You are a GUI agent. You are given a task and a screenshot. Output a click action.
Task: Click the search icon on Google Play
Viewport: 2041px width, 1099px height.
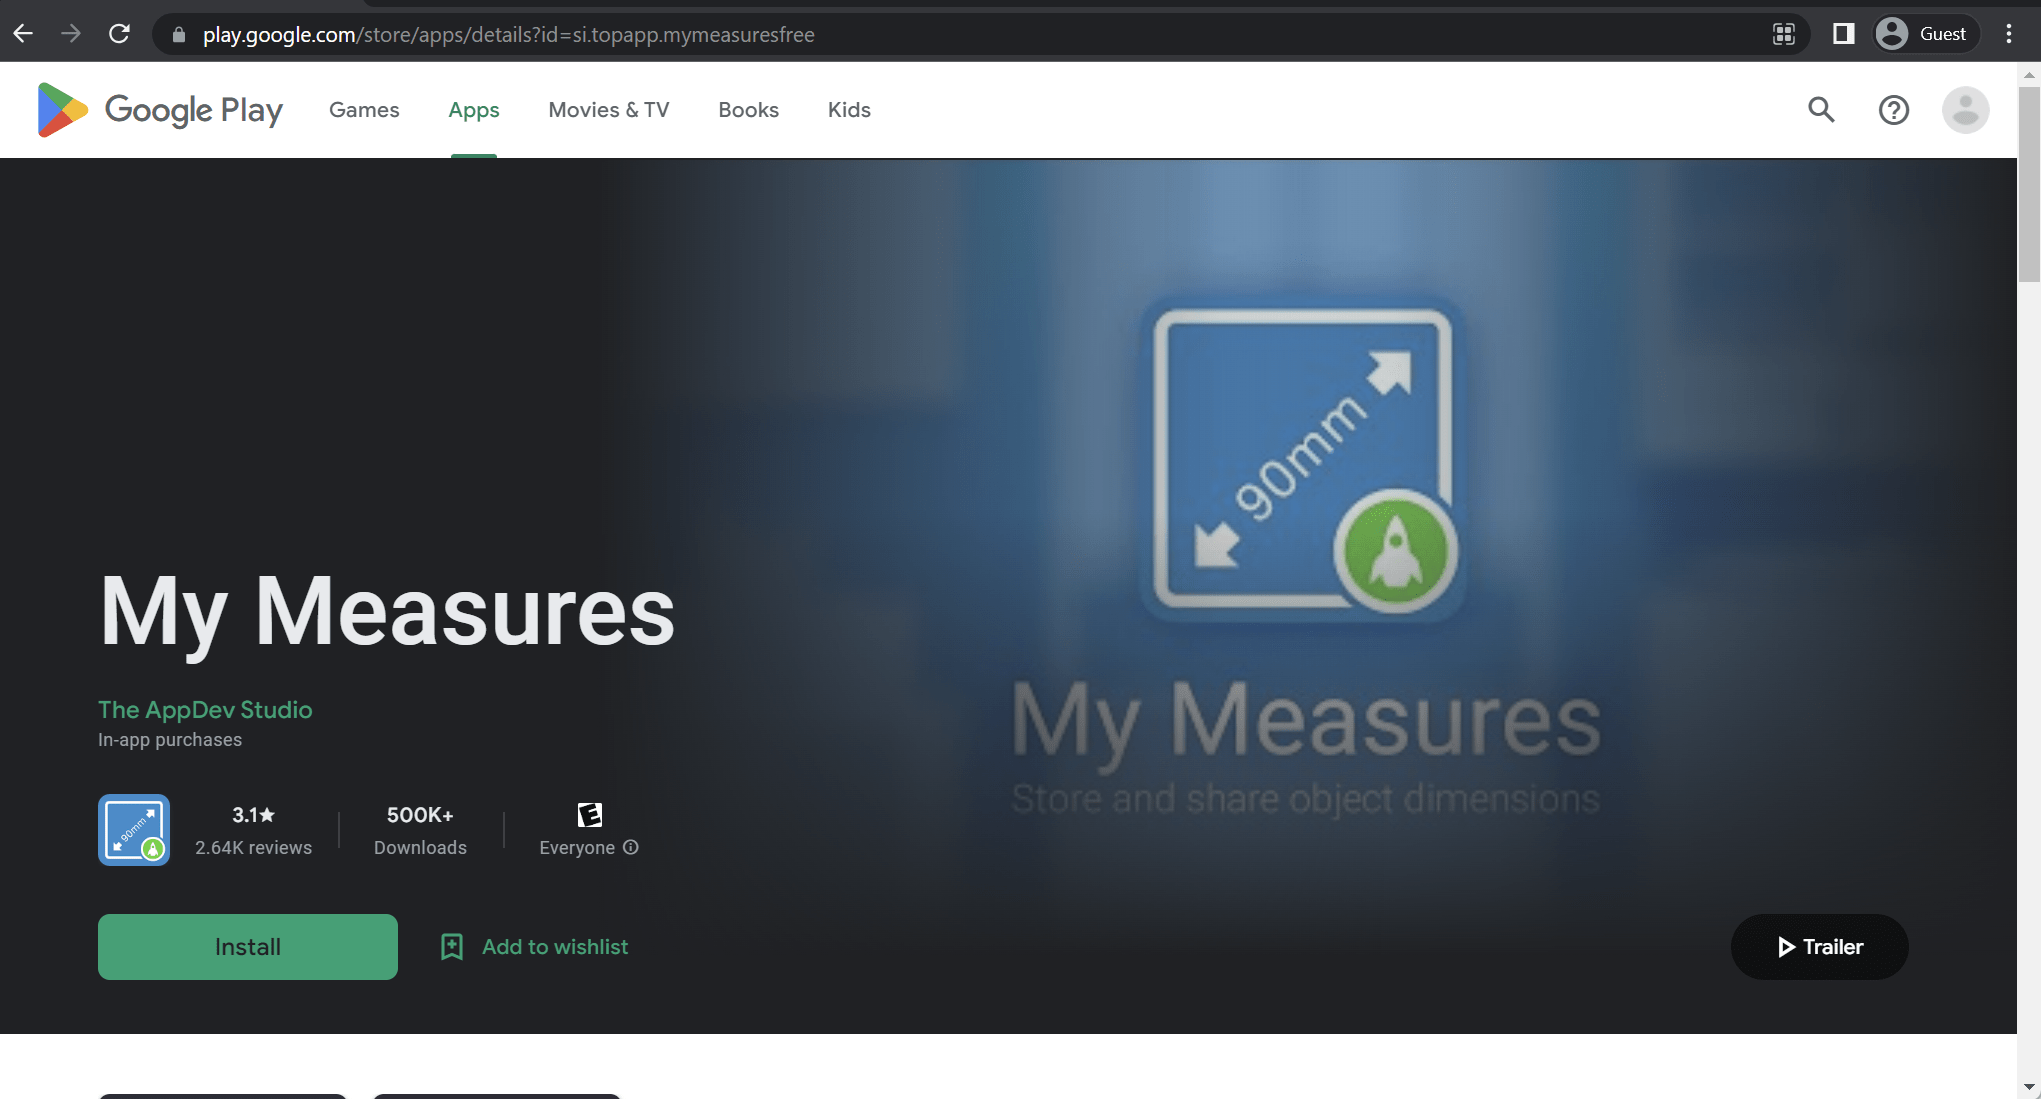pos(1823,110)
